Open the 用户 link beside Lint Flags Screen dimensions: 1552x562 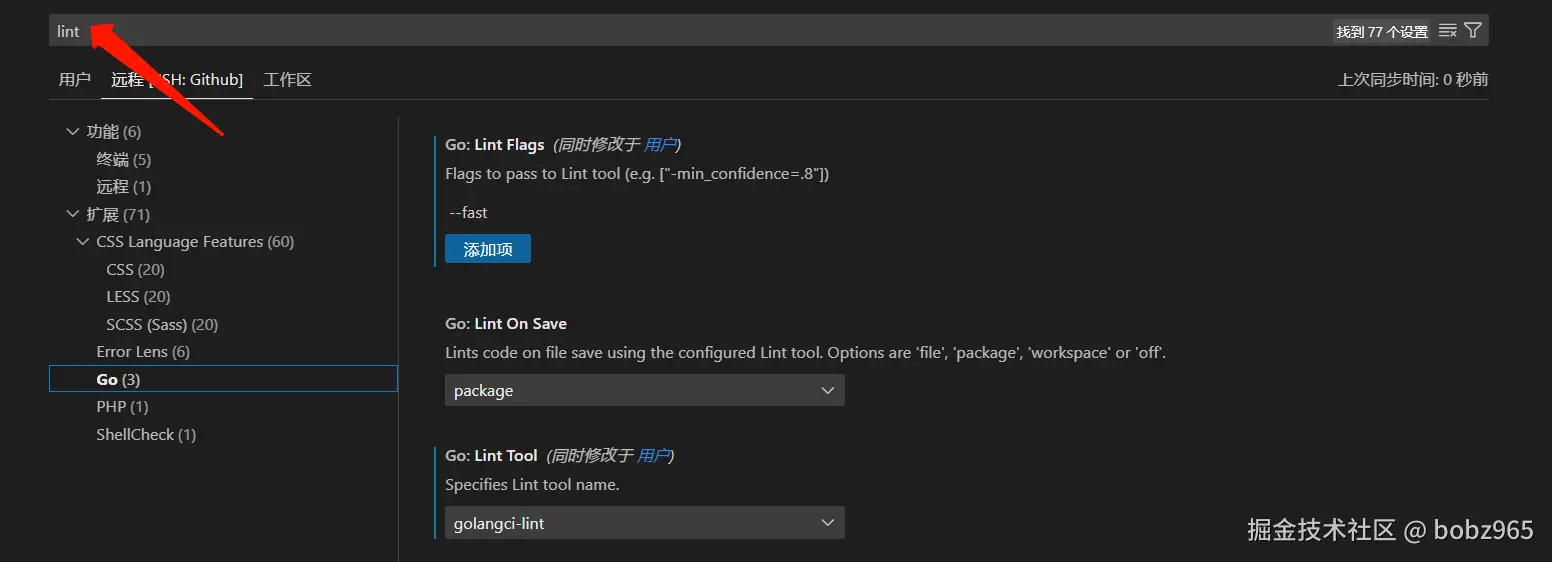(659, 145)
